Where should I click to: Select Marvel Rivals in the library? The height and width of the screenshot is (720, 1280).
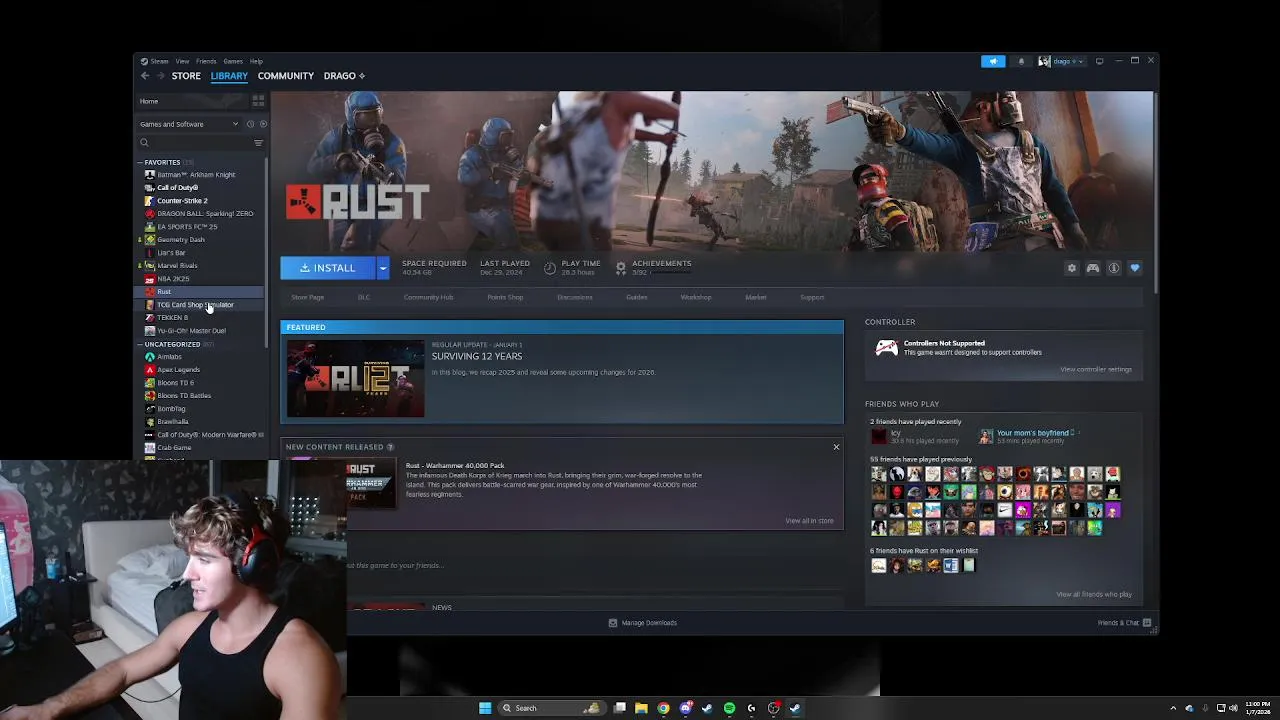click(177, 266)
